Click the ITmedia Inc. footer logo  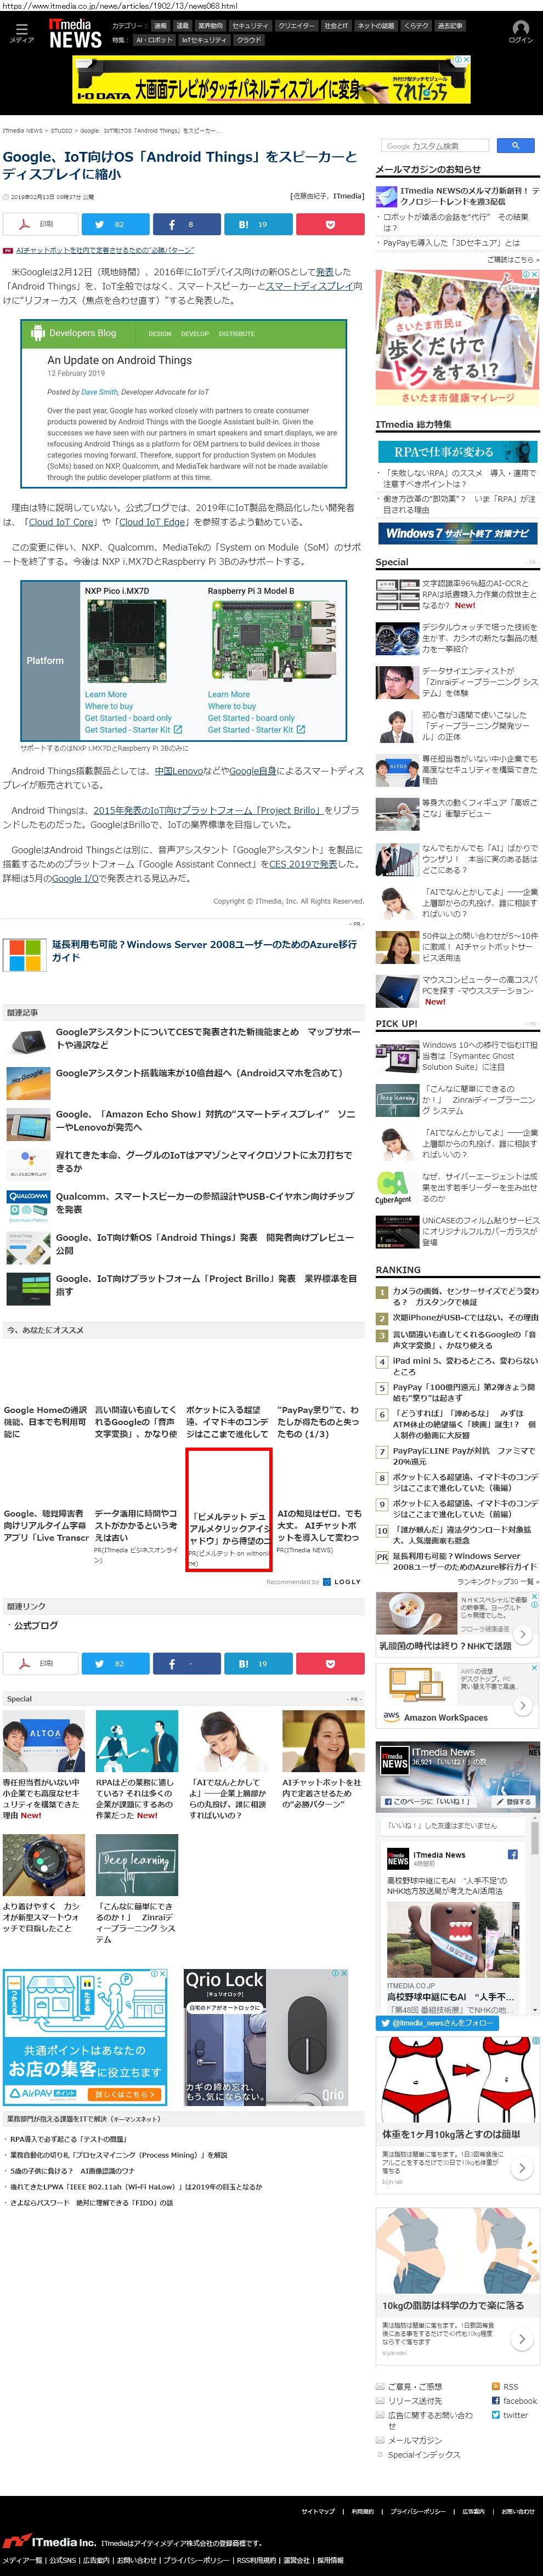pyautogui.click(x=49, y=2541)
